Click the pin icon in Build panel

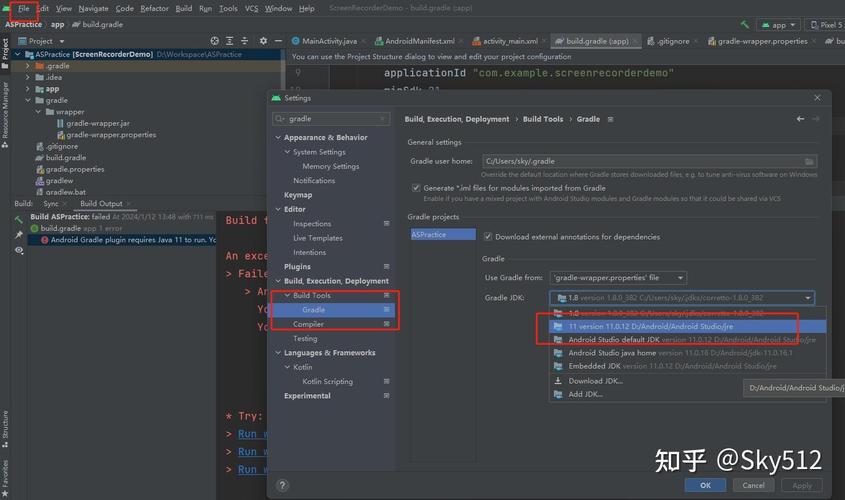point(18,235)
